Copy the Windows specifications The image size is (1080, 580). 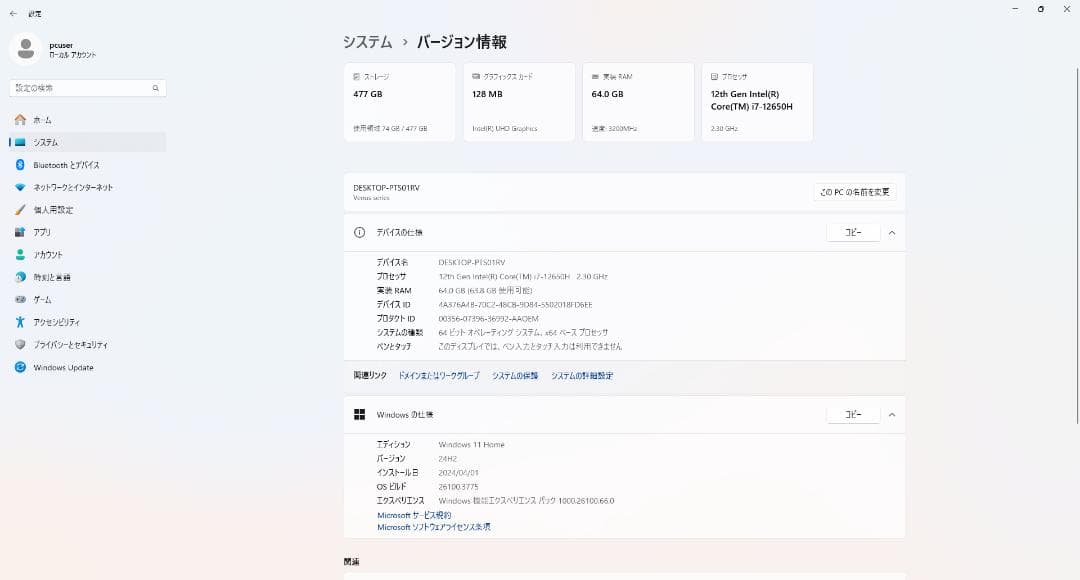point(852,414)
